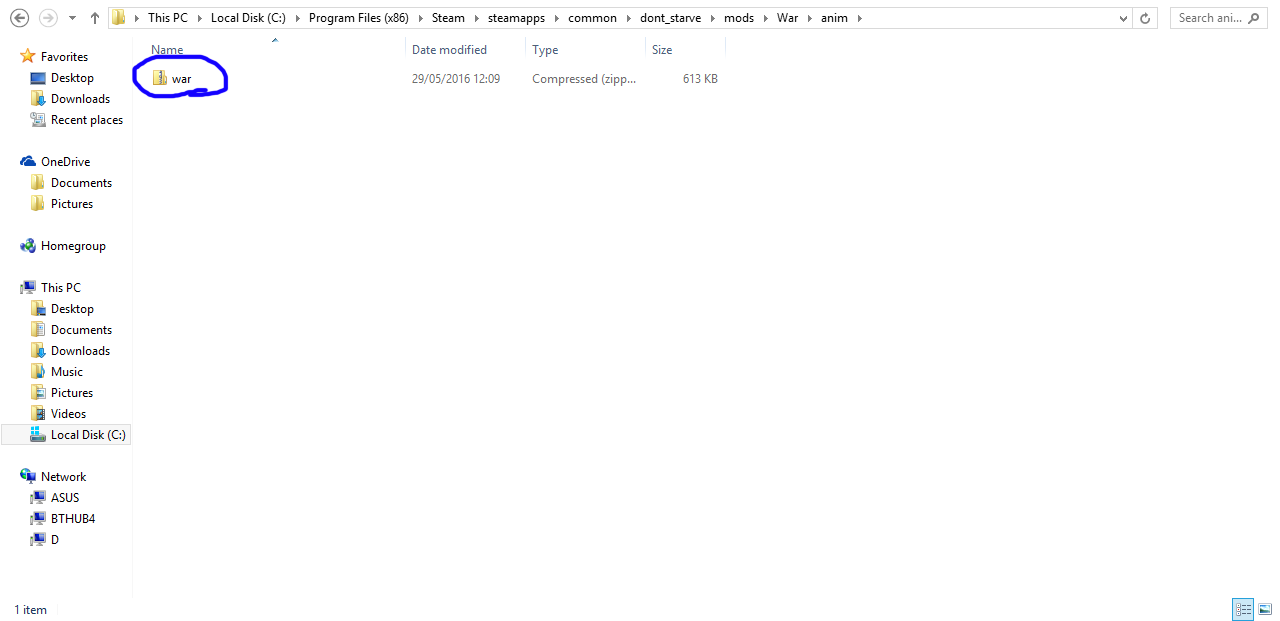Go to the 'Steam' breadcrumb segment
This screenshot has width=1280, height=621.
(x=448, y=18)
